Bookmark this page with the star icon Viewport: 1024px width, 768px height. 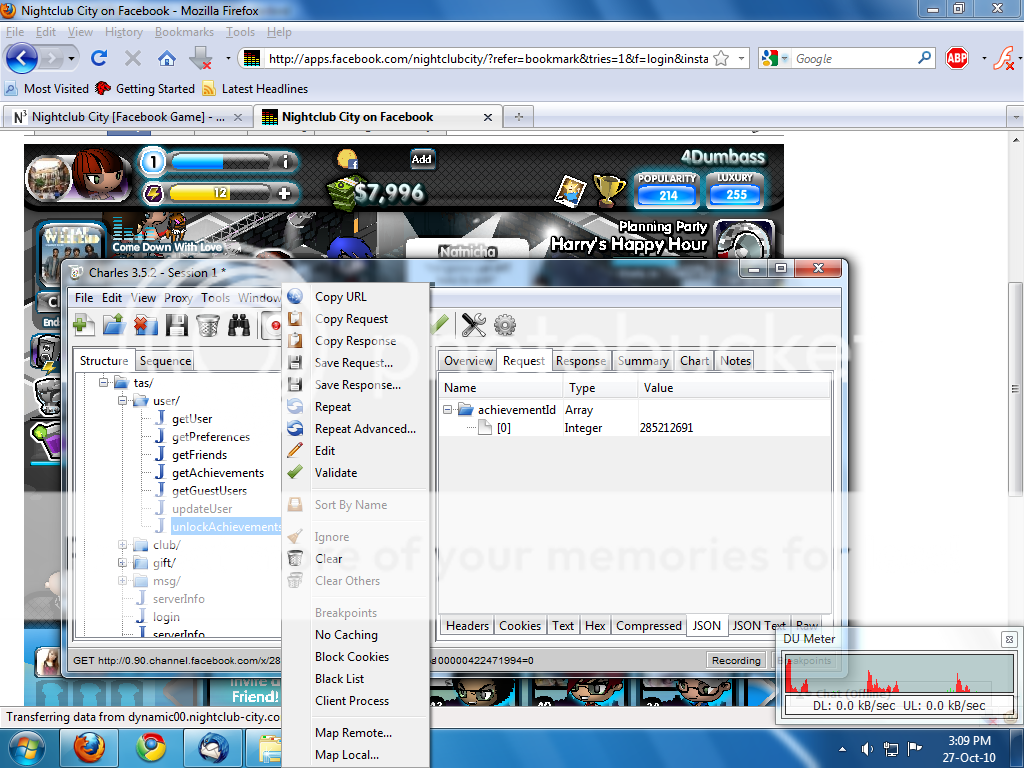[x=721, y=59]
